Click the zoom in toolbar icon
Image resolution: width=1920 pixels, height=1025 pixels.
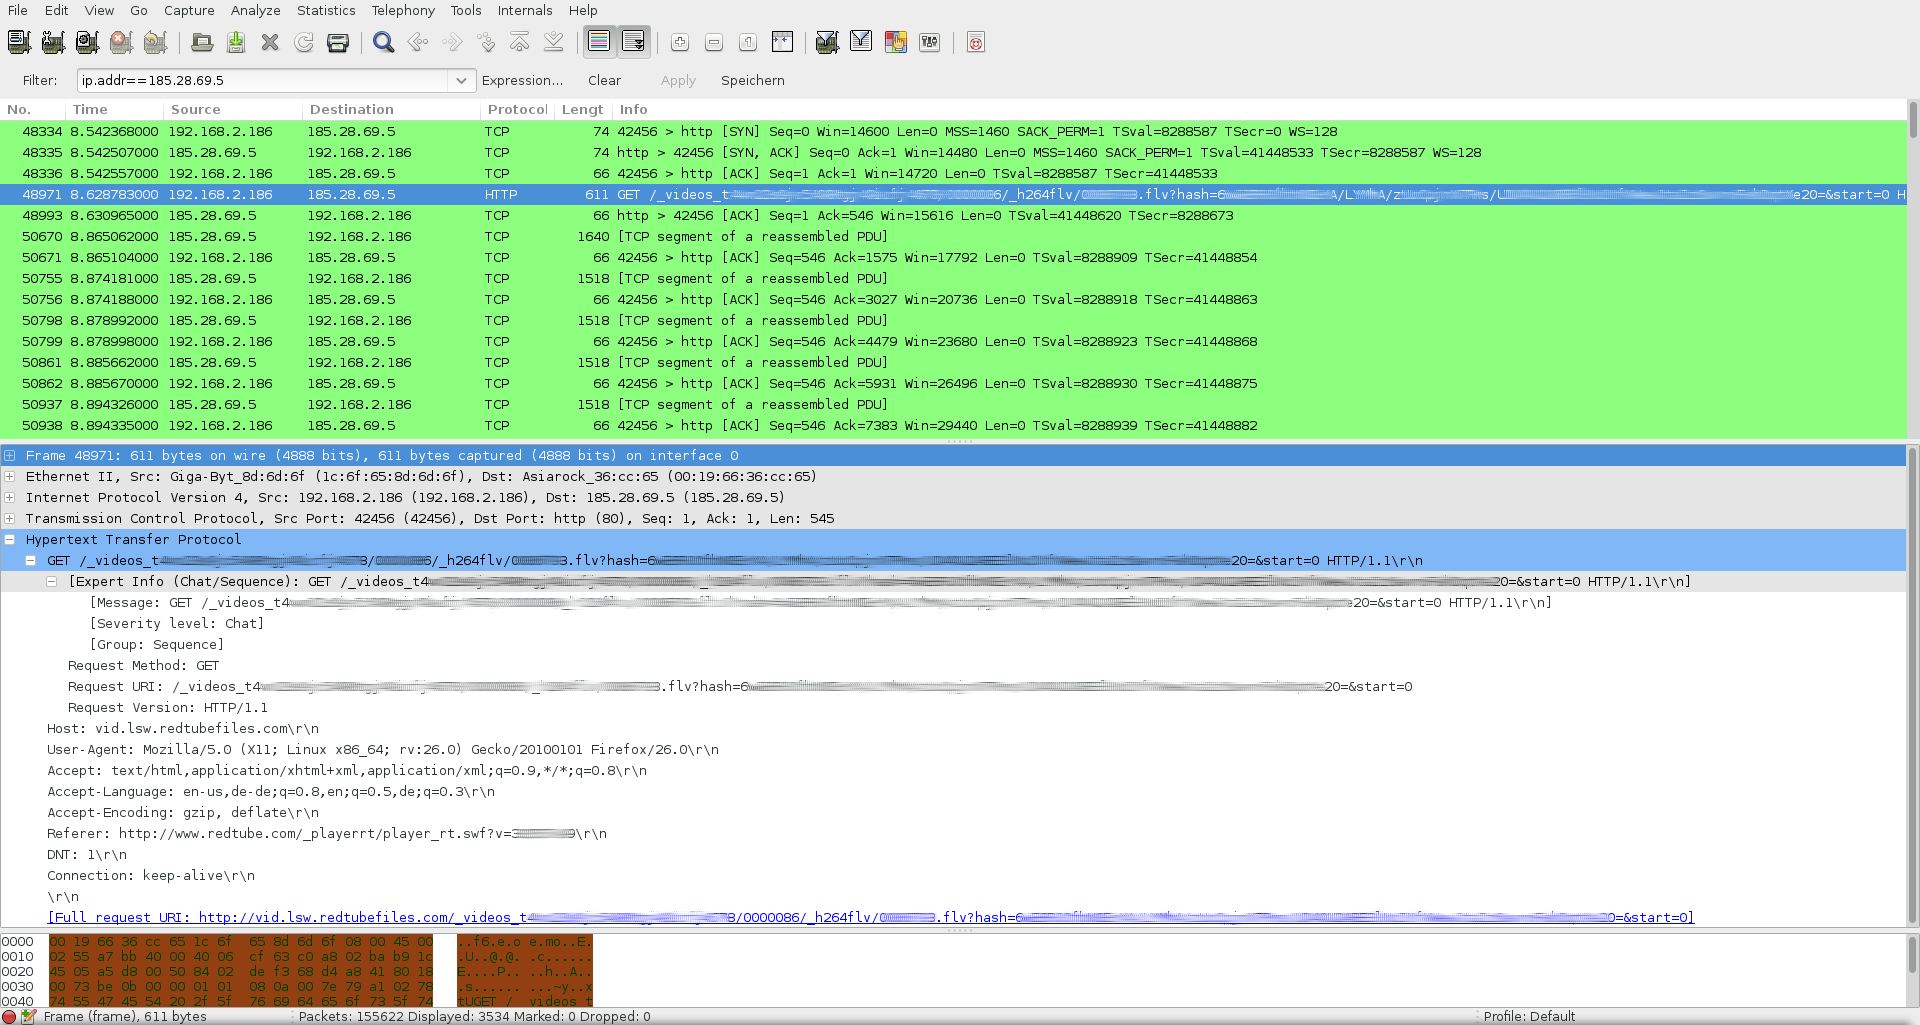tap(680, 42)
